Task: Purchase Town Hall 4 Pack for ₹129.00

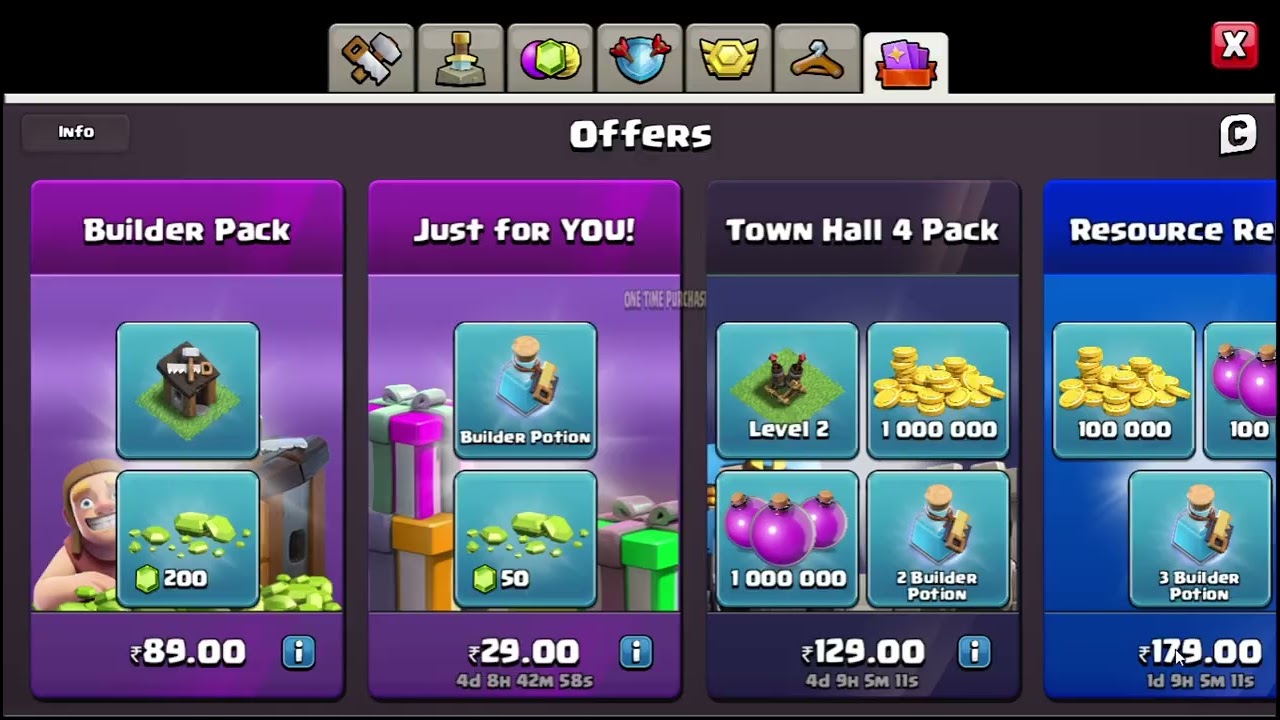Action: coord(860,653)
